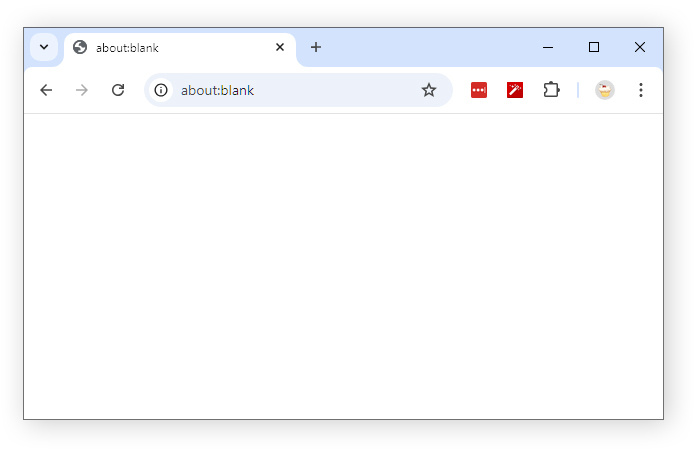This screenshot has height=454, width=695.
Task: Minimize the Chrome window
Action: pyautogui.click(x=548, y=47)
